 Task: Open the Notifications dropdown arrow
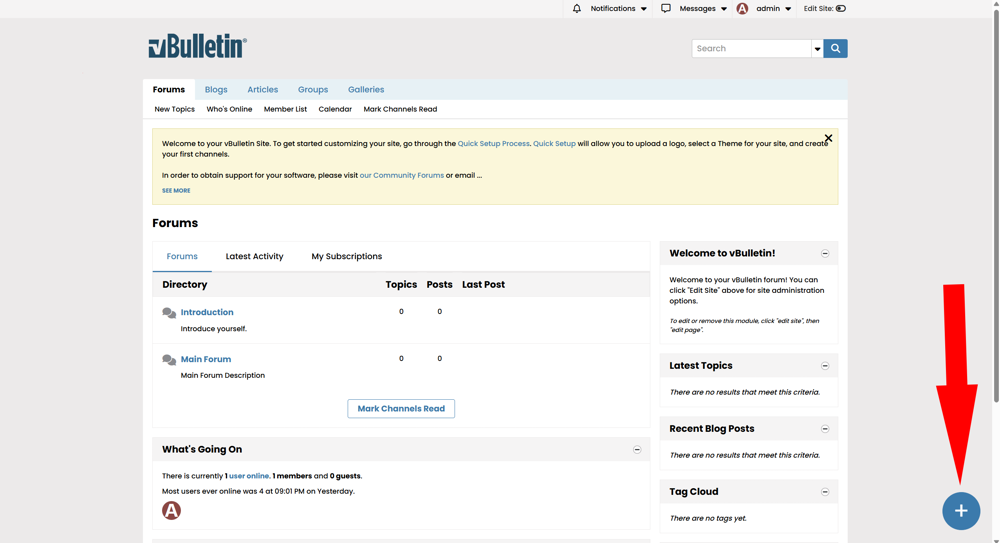pos(643,9)
